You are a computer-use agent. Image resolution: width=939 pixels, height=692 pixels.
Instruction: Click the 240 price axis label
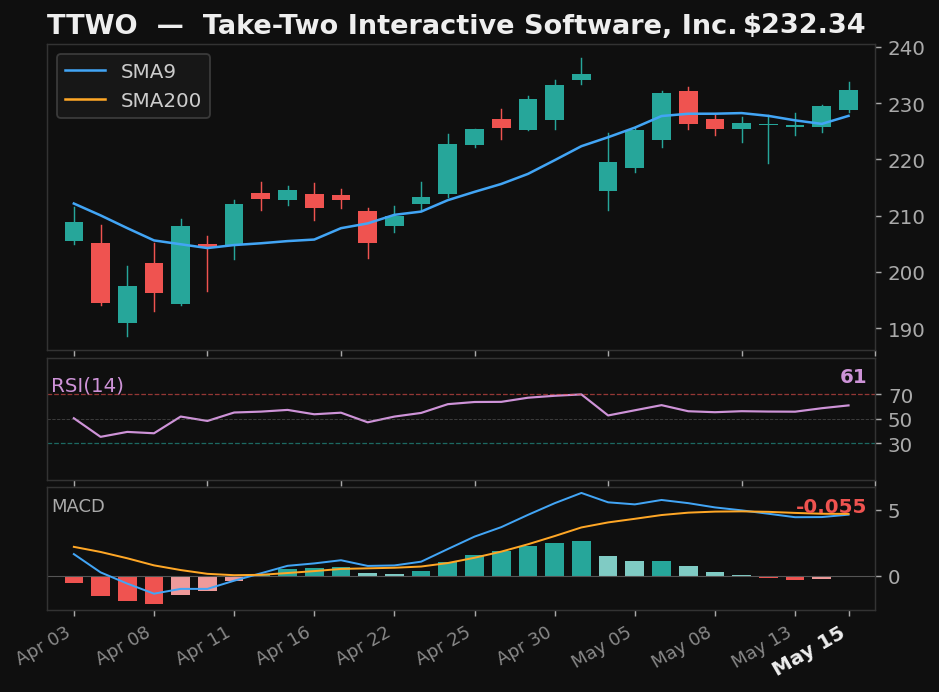click(906, 48)
